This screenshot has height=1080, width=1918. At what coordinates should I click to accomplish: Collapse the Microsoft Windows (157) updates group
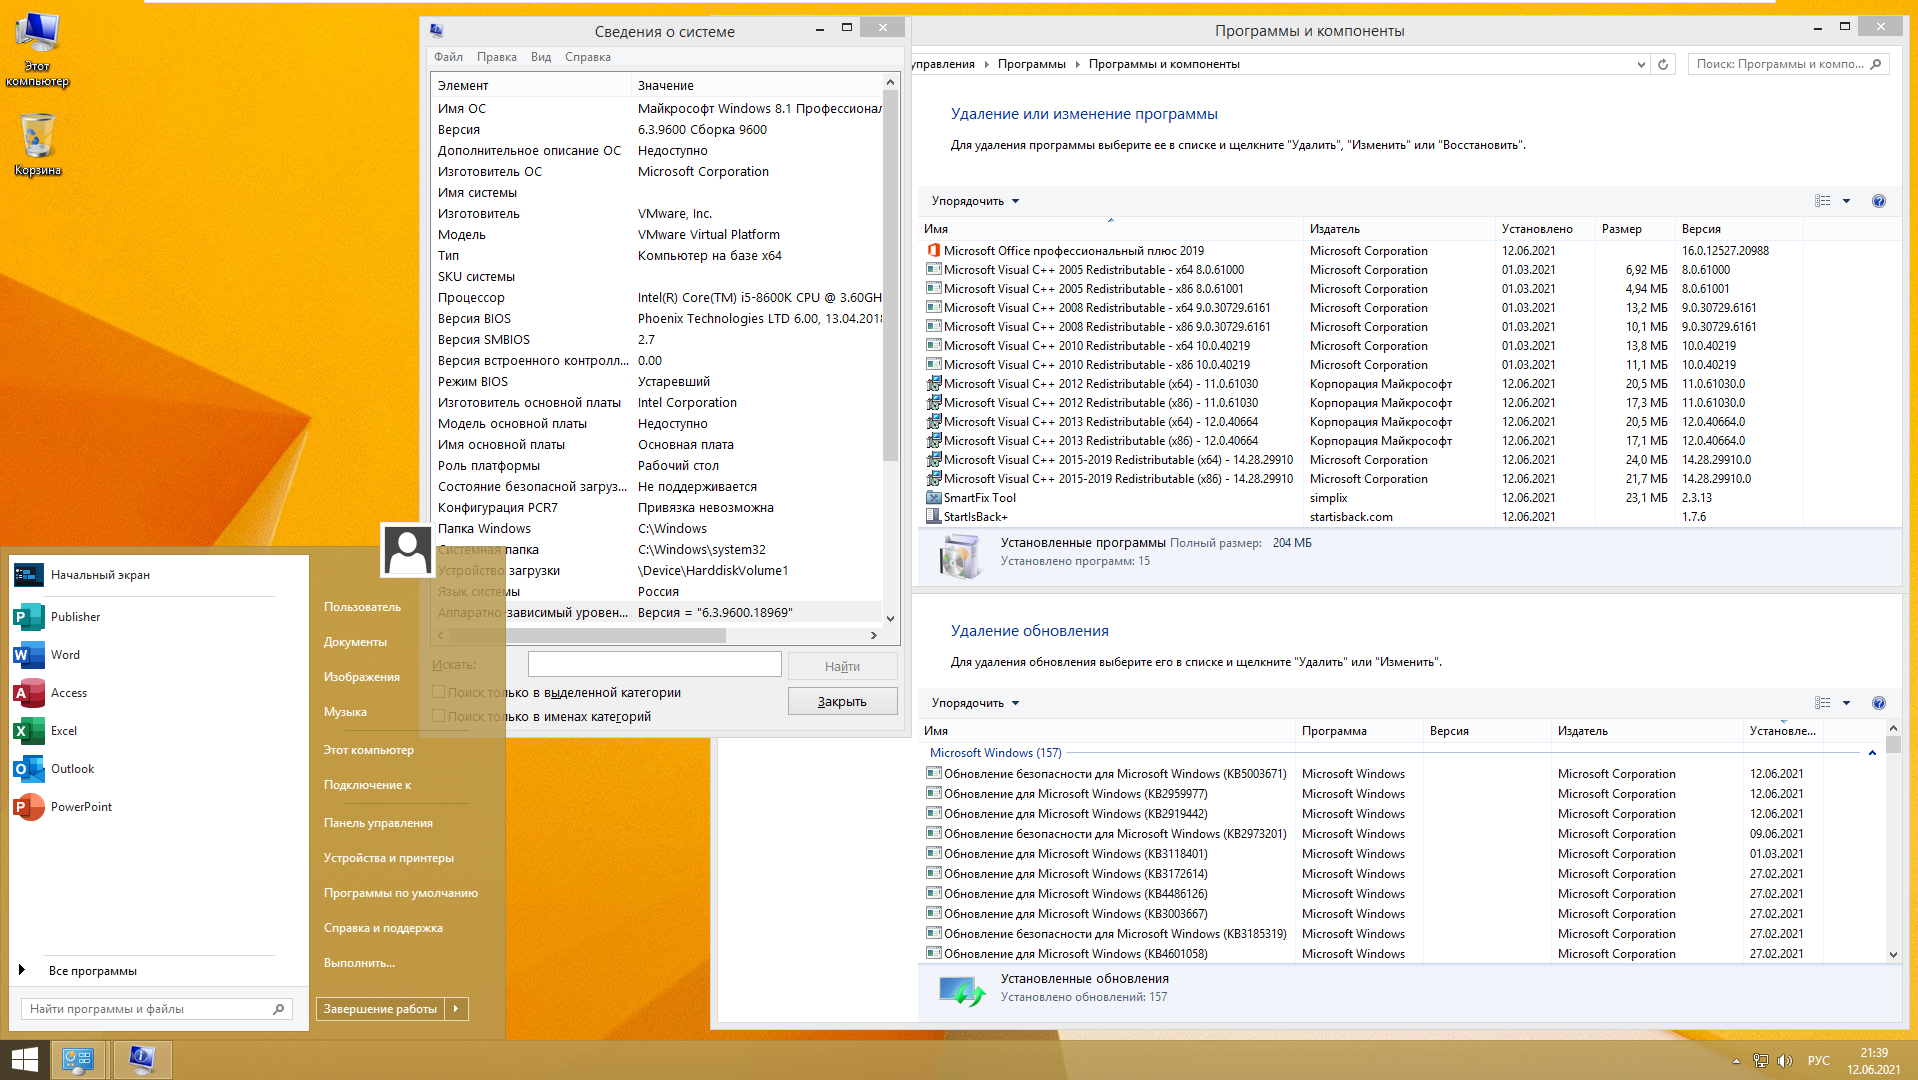coord(1872,753)
